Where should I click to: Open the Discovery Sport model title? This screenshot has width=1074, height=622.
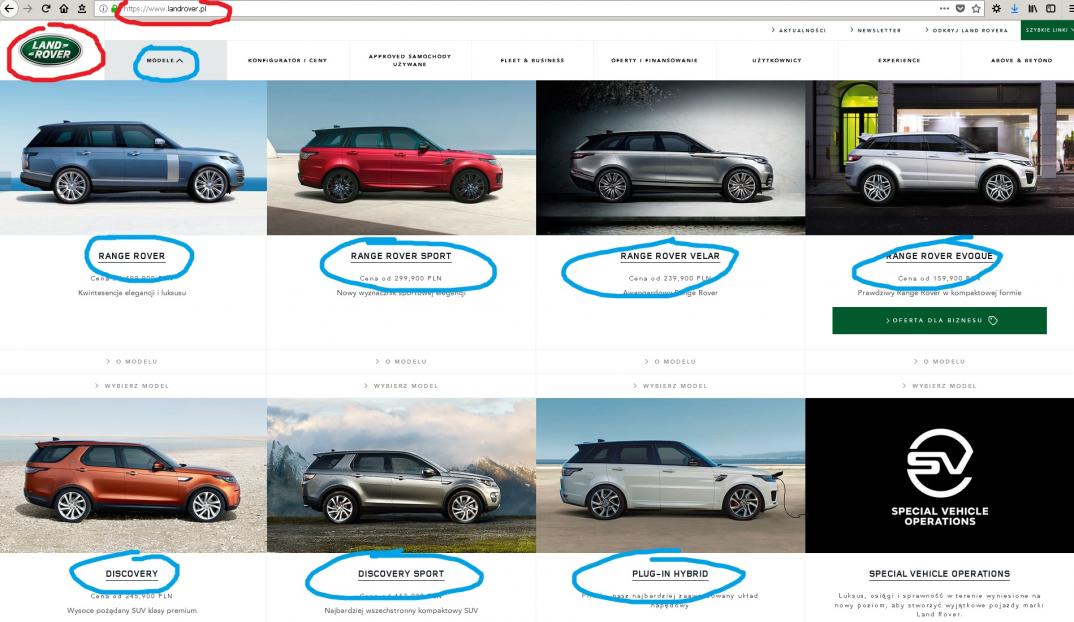click(x=401, y=574)
